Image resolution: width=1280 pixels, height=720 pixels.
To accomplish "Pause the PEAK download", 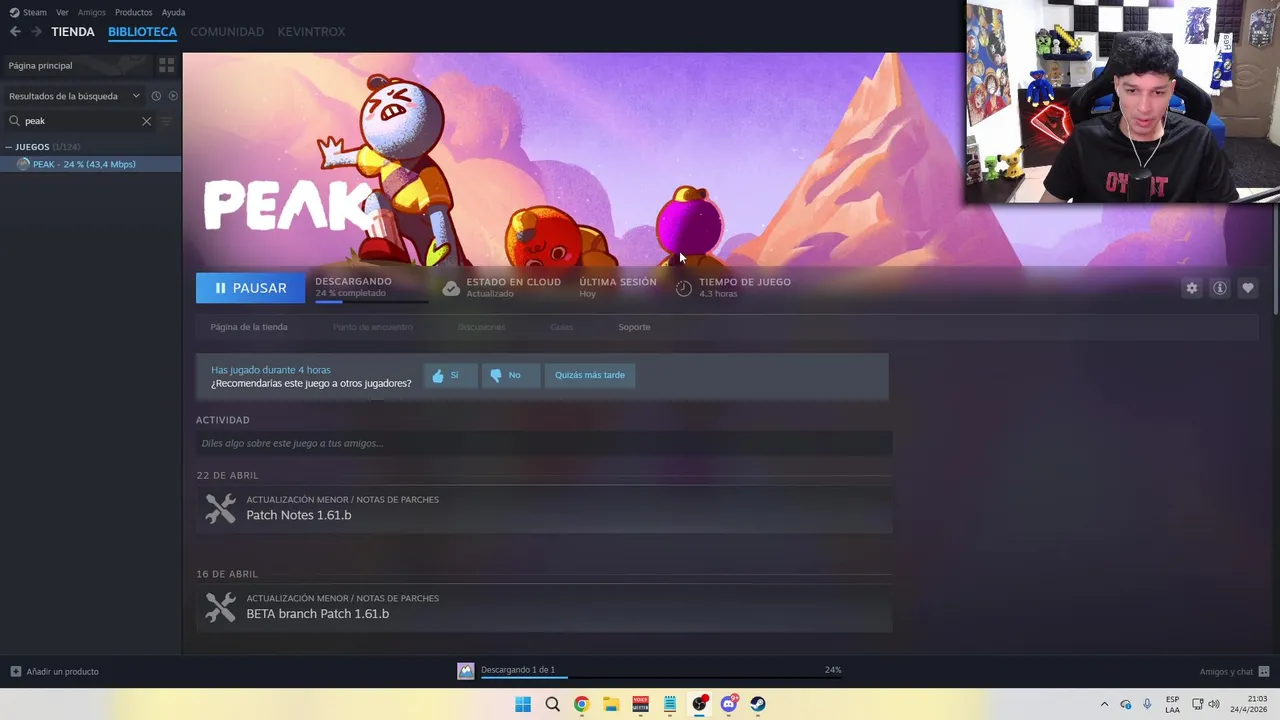I will 250,288.
